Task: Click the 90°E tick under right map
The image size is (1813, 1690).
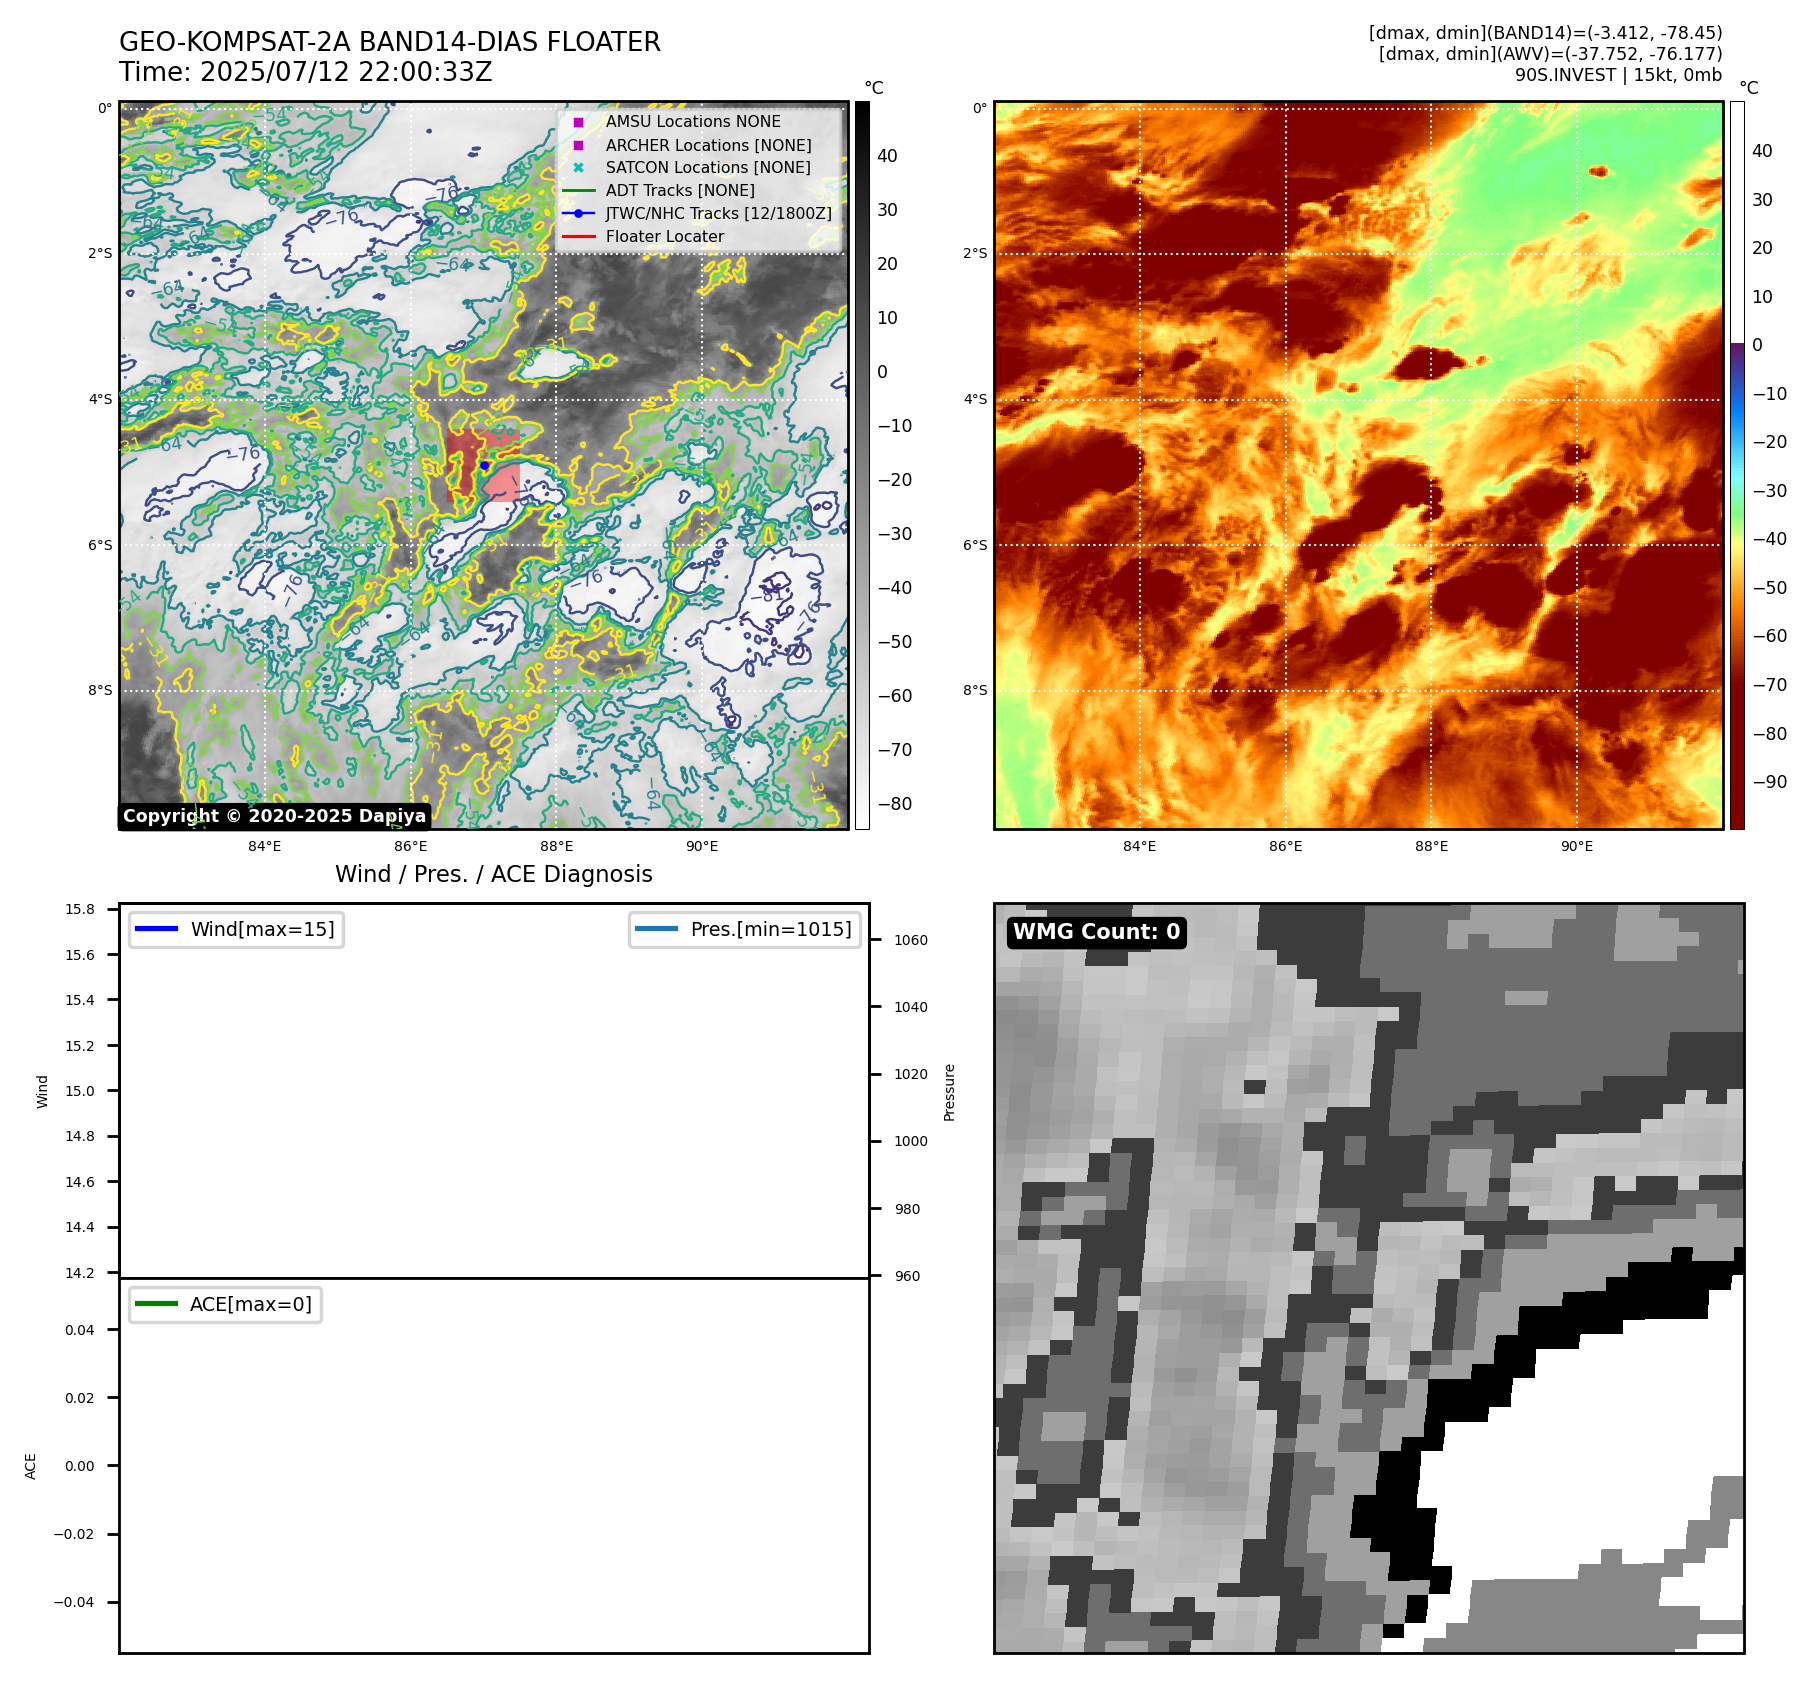Action: tap(1577, 846)
